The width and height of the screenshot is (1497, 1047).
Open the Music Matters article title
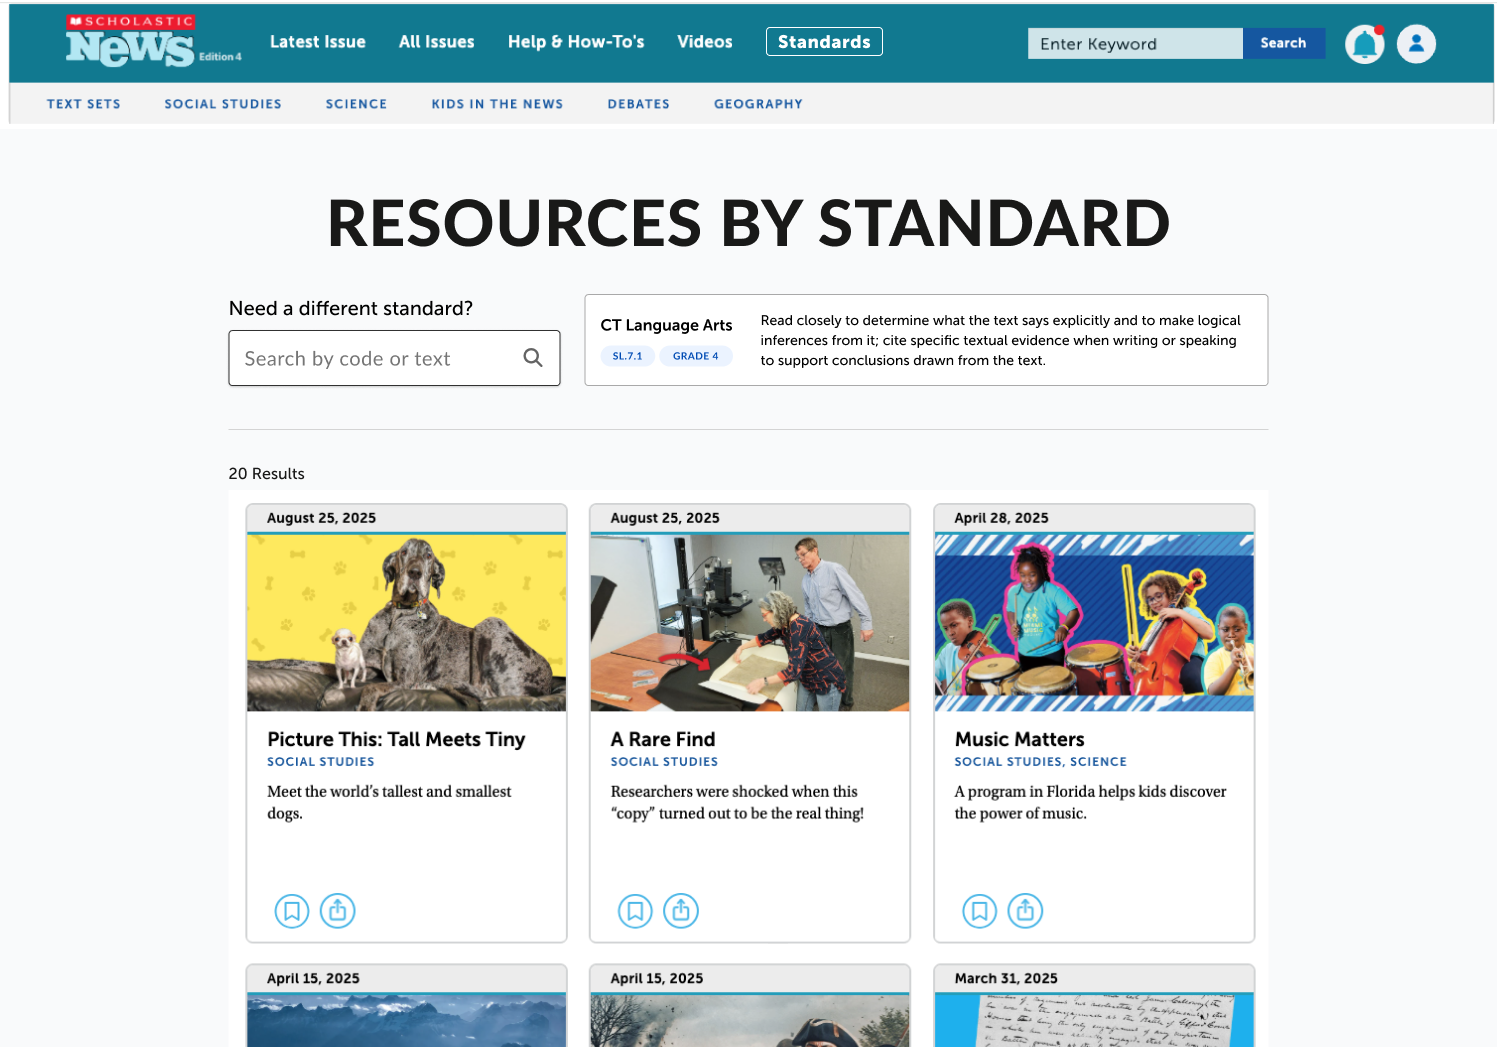[1019, 739]
